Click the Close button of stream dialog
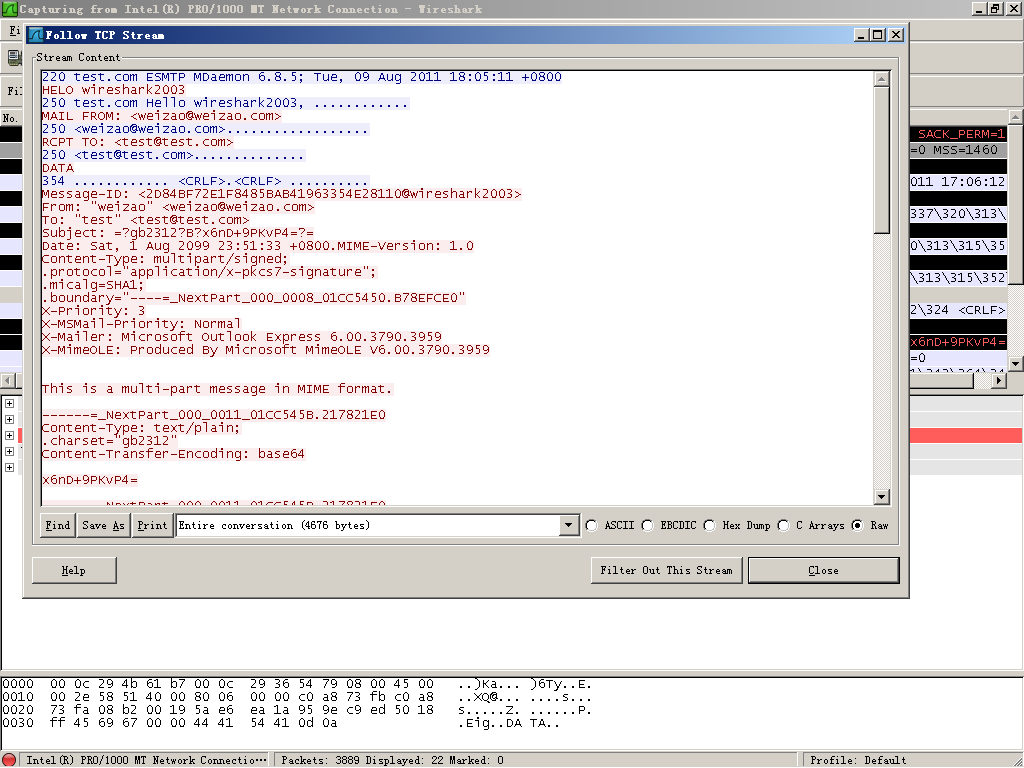 pyautogui.click(x=823, y=571)
